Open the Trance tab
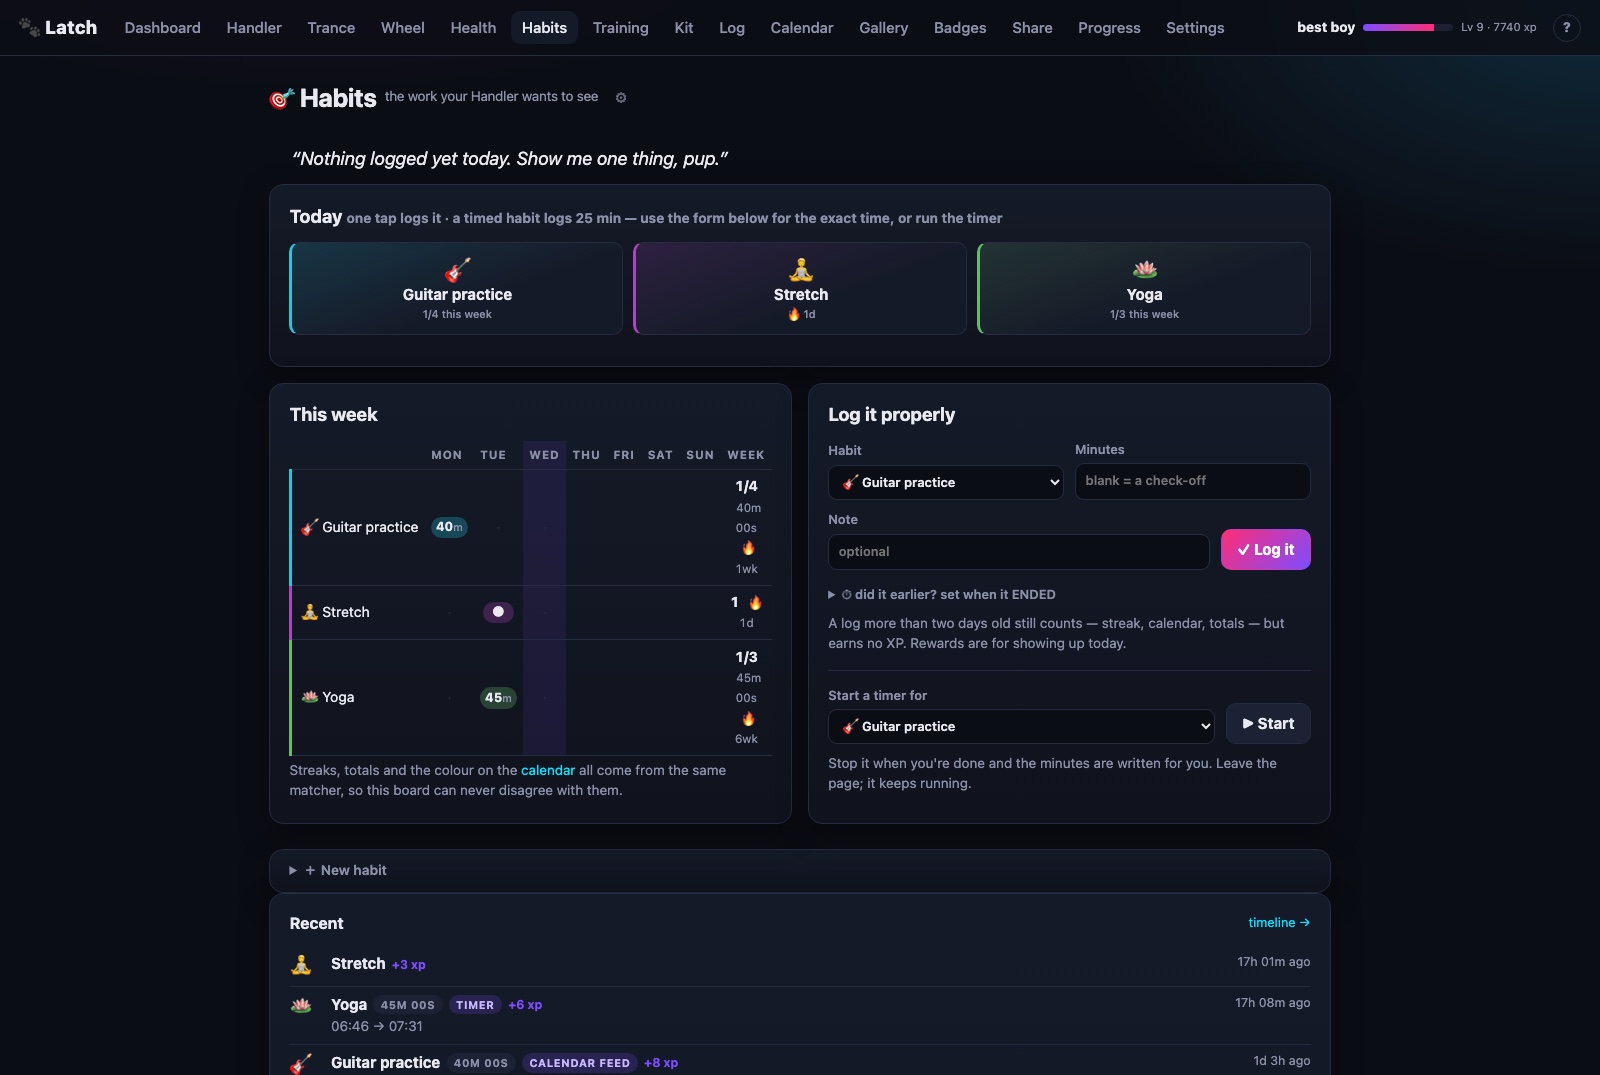 (331, 28)
